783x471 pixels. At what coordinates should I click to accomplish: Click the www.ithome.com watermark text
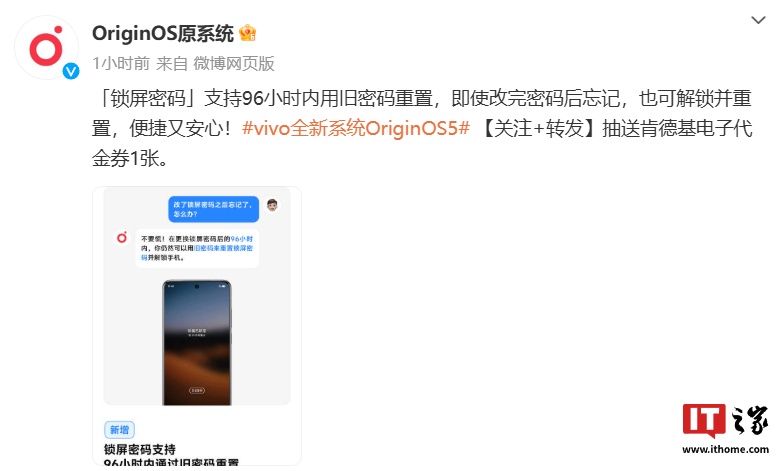(725, 449)
